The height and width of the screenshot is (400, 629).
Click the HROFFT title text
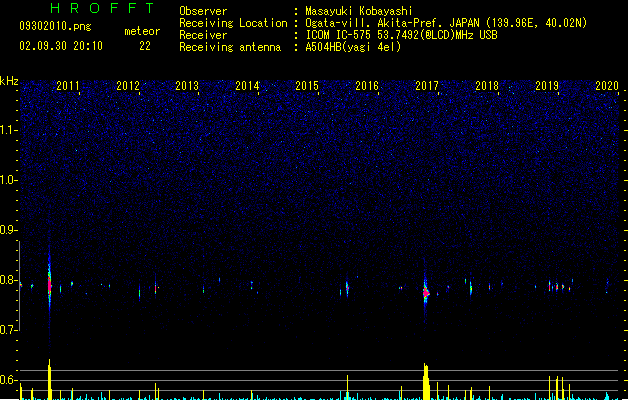coord(103,8)
